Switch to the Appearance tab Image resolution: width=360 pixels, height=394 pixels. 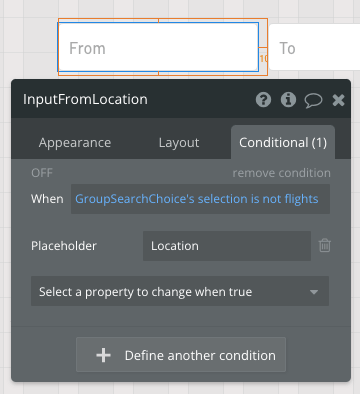pos(75,143)
